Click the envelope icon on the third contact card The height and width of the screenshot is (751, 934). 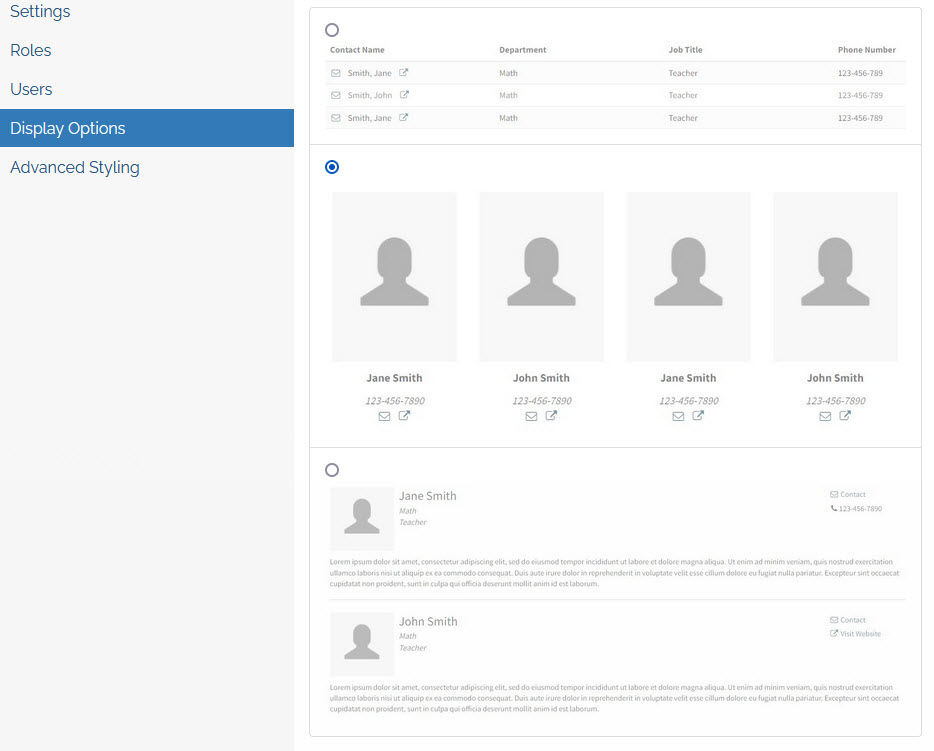tap(678, 416)
